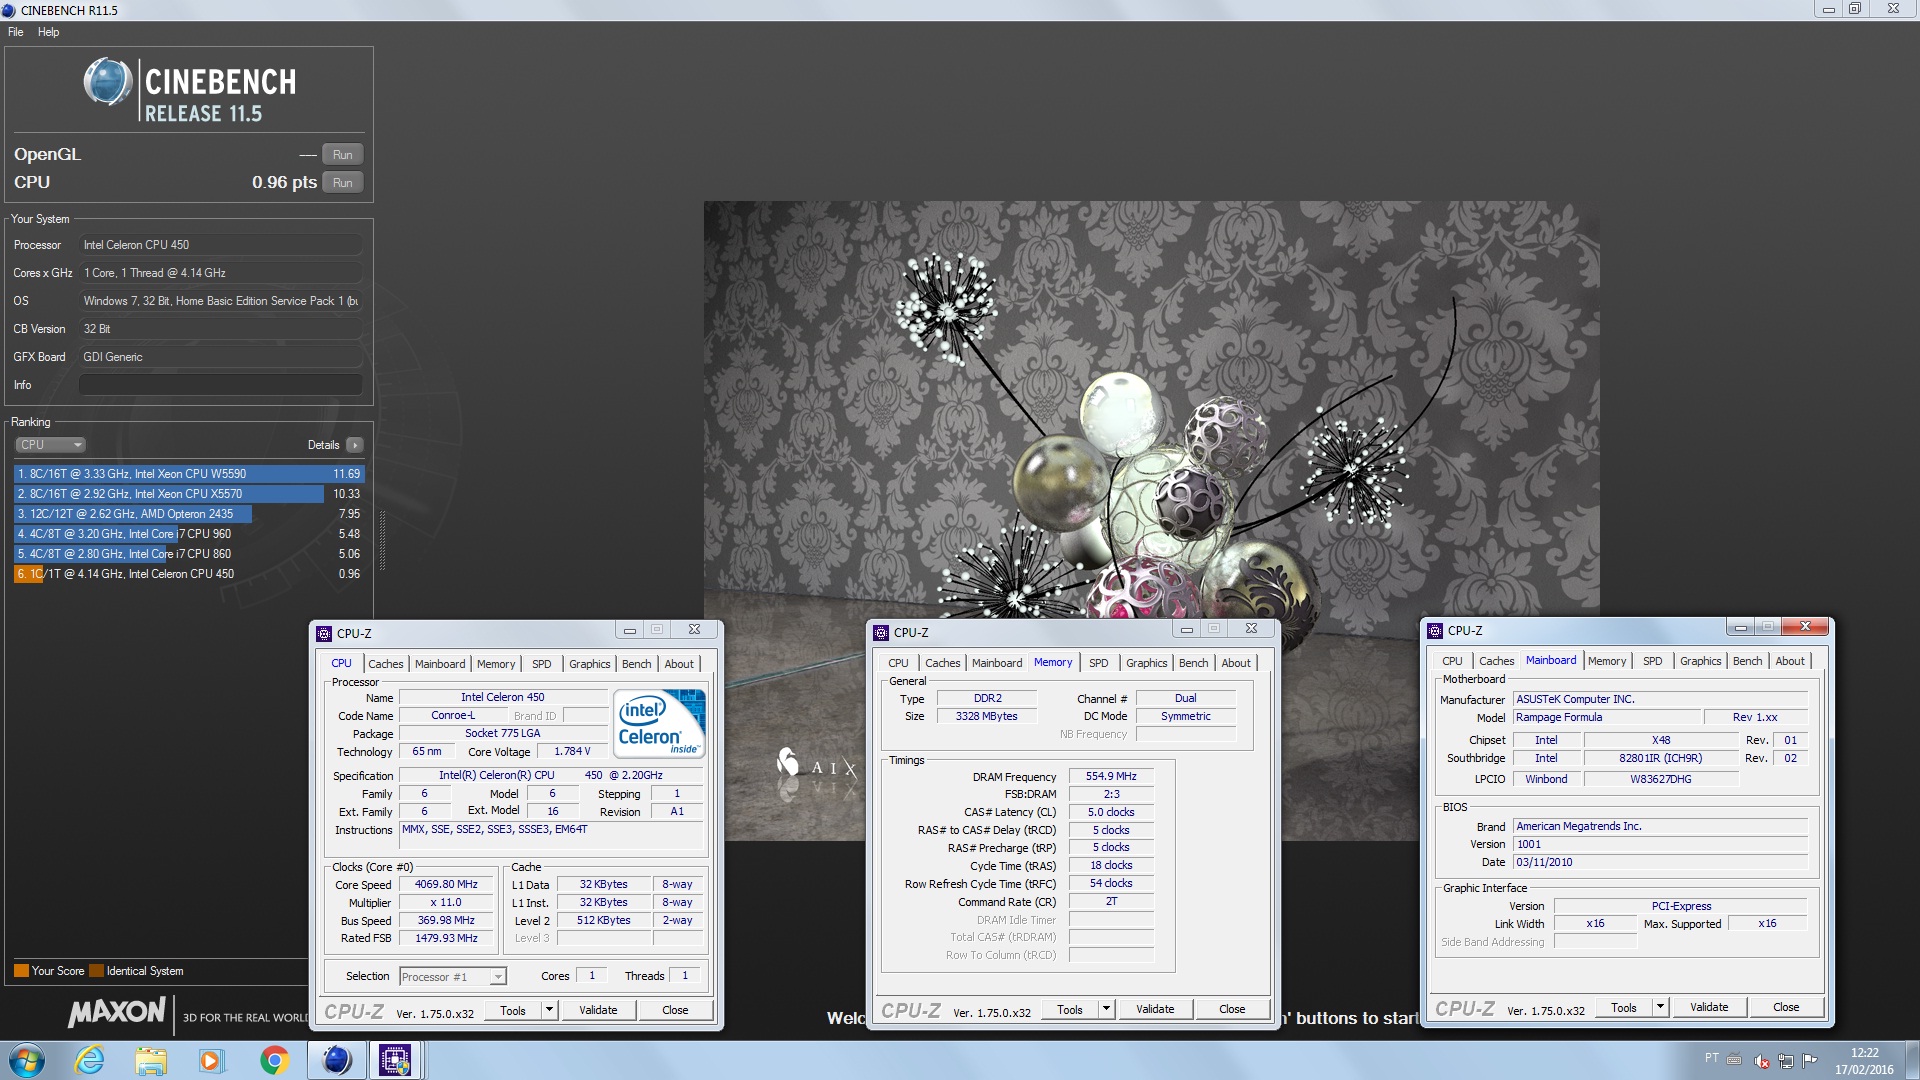Switch to Graphics tab in the Mainboard window

[x=1701, y=661]
